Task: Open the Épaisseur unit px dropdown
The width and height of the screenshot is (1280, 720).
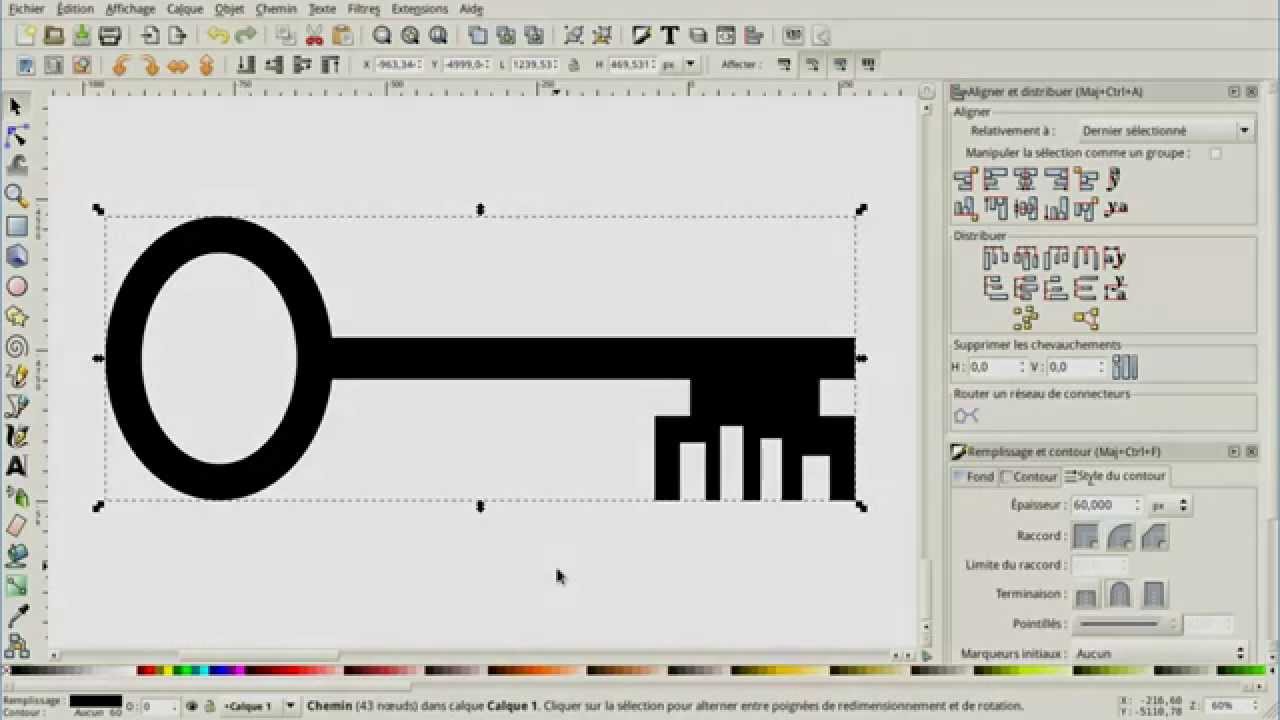Action: pyautogui.click(x=1169, y=506)
